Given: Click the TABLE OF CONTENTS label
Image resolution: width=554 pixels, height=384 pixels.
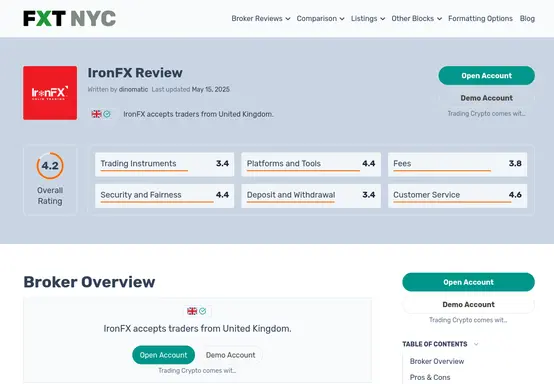Looking at the screenshot, I should (x=435, y=344).
